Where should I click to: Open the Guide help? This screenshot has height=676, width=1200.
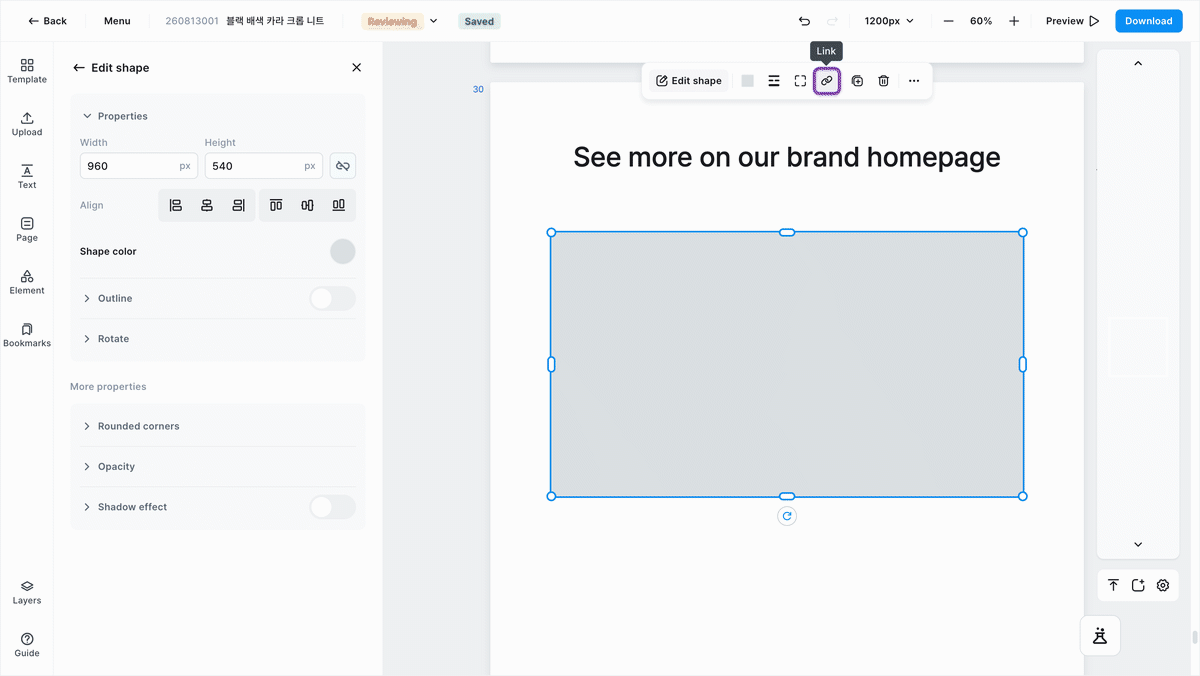click(27, 645)
